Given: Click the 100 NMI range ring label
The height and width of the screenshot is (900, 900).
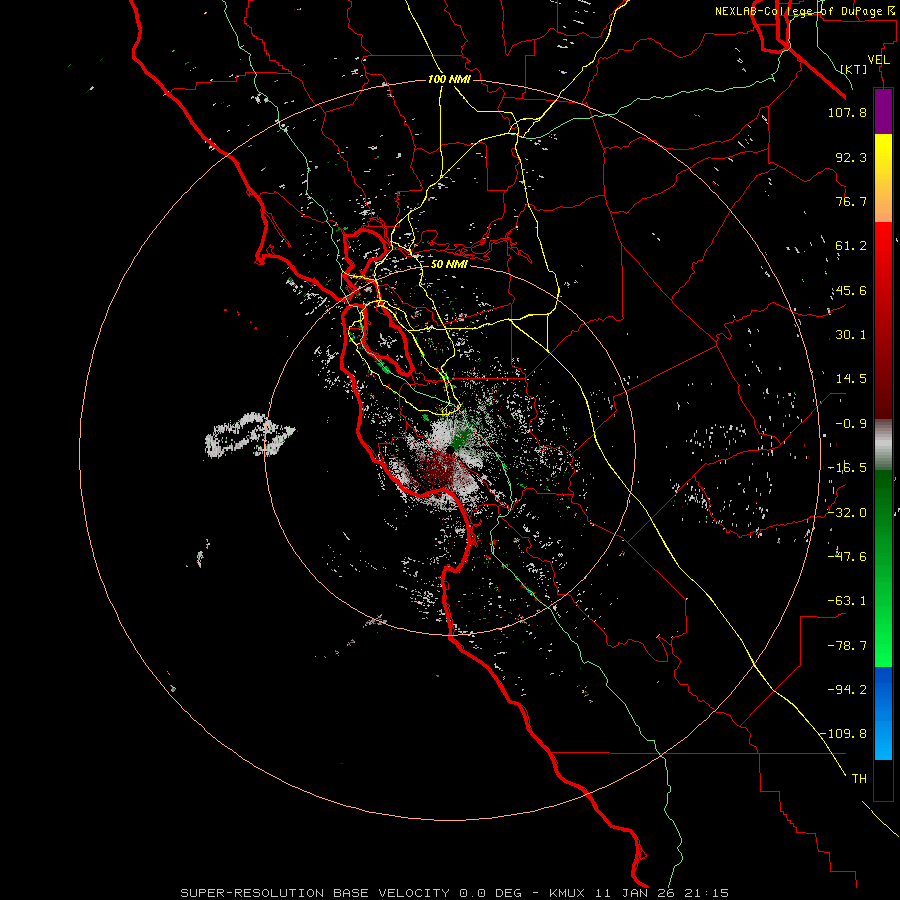Looking at the screenshot, I should (449, 79).
